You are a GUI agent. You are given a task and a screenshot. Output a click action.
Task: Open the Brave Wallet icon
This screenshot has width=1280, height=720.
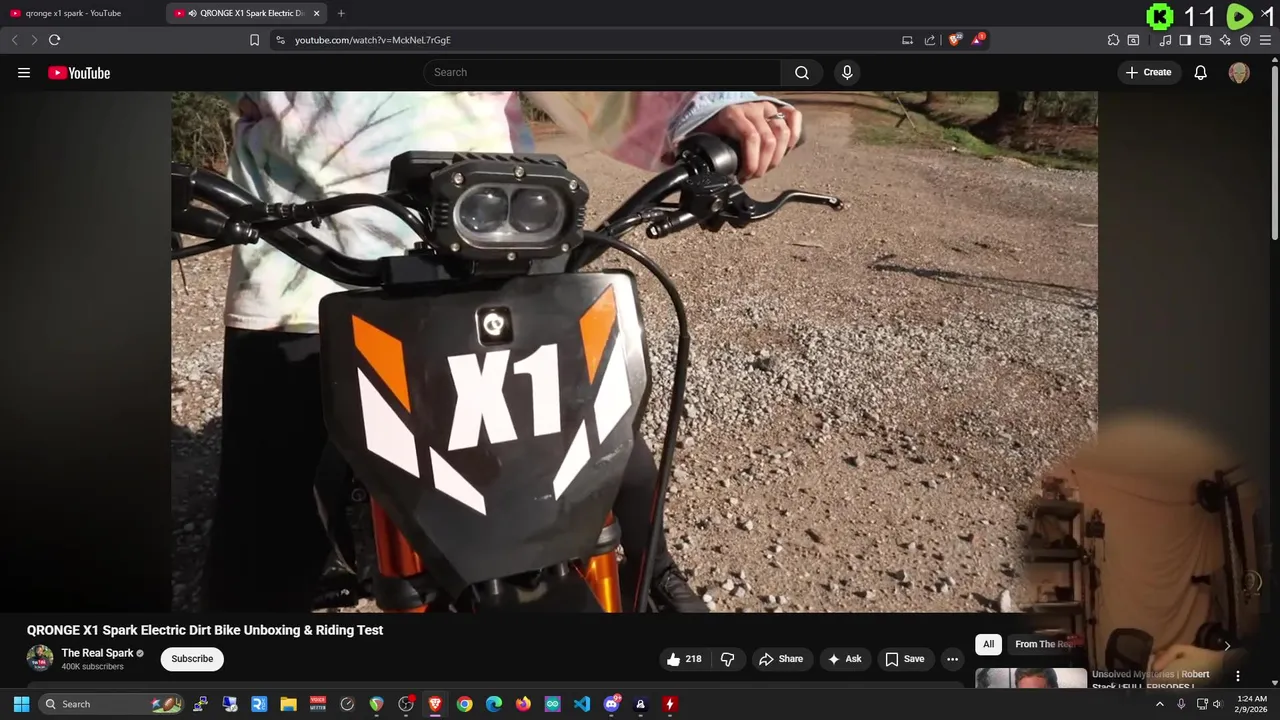pyautogui.click(x=1205, y=40)
